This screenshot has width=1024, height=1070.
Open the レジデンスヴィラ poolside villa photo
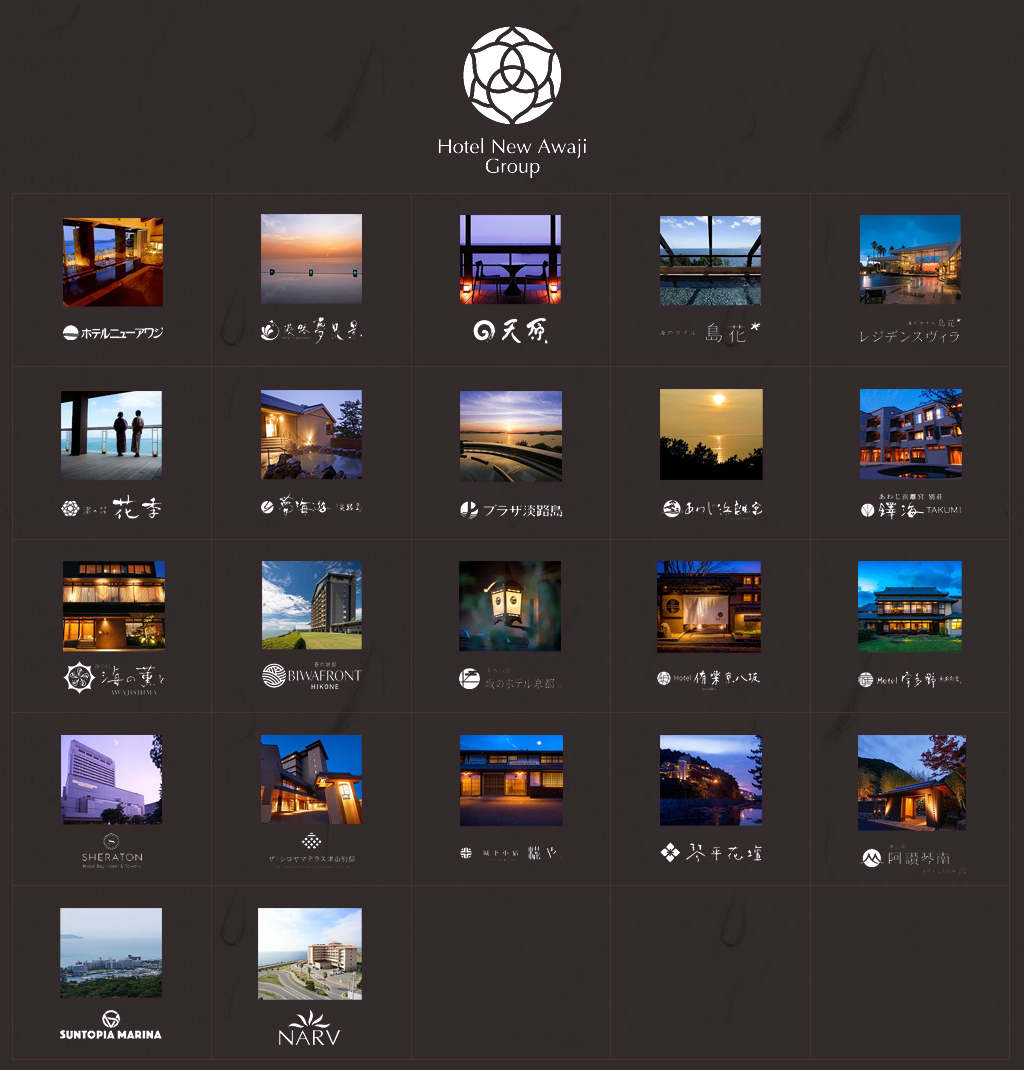pos(910,259)
